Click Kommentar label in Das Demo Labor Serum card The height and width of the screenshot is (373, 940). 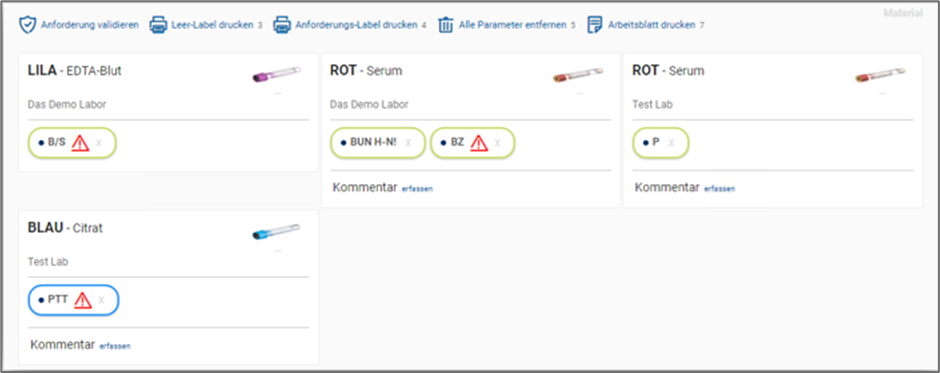pyautogui.click(x=364, y=188)
